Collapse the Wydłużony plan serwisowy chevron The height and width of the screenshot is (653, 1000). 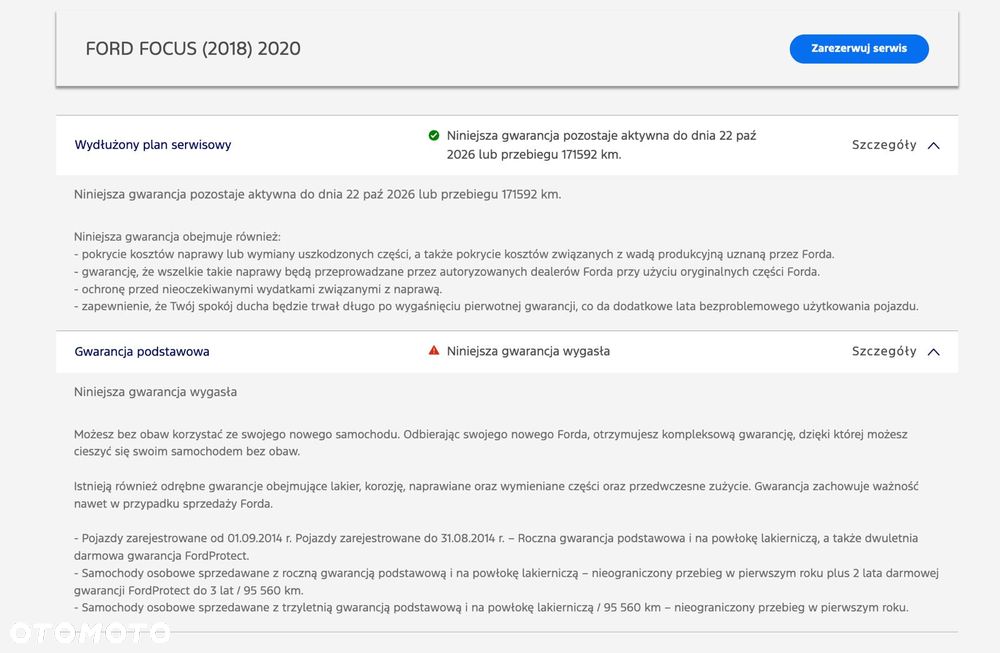click(934, 145)
